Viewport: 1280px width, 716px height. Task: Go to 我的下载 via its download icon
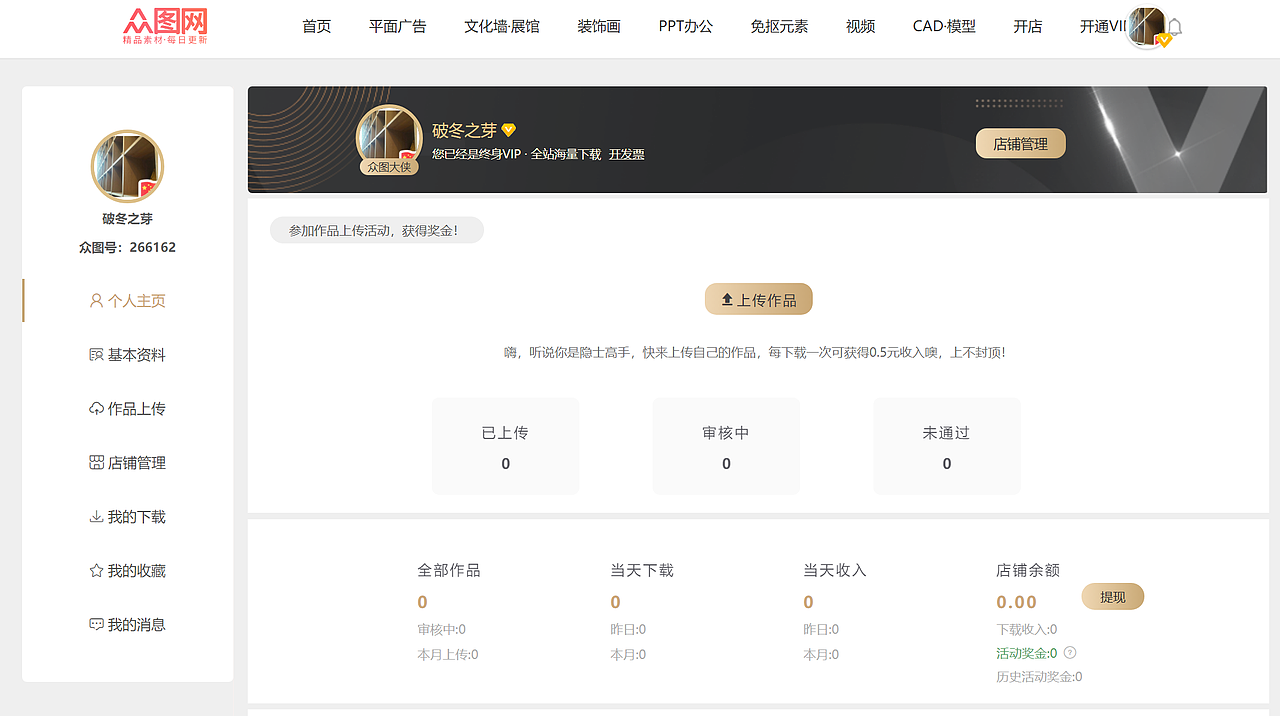95,516
